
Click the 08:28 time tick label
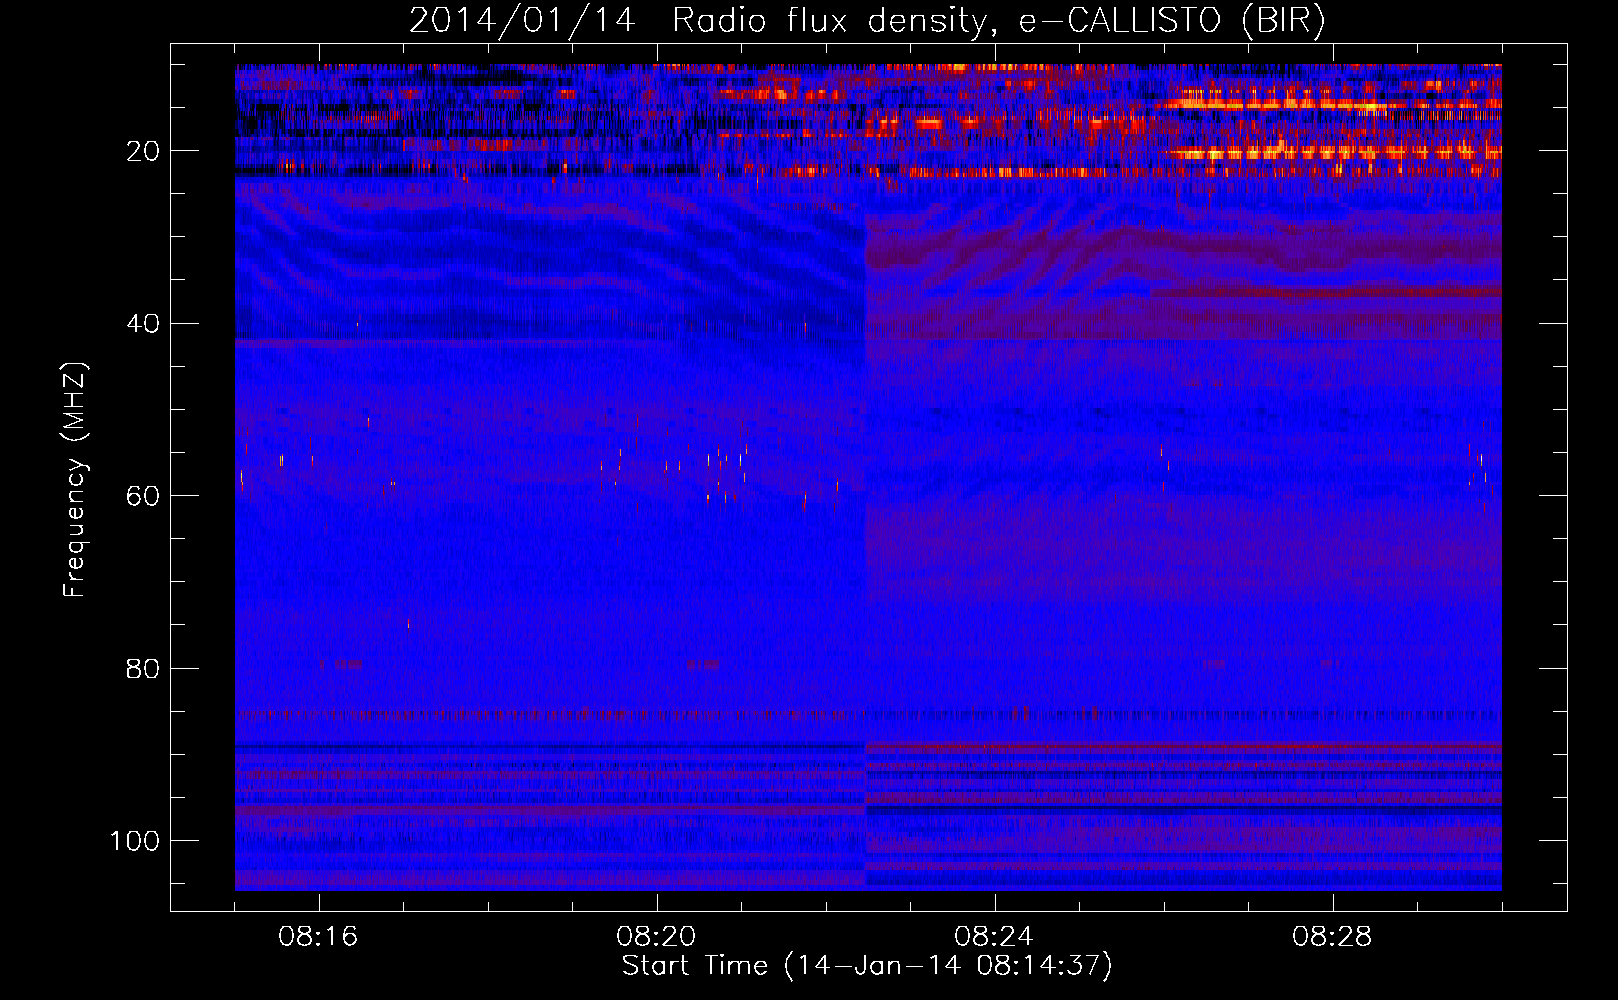coord(1332,937)
